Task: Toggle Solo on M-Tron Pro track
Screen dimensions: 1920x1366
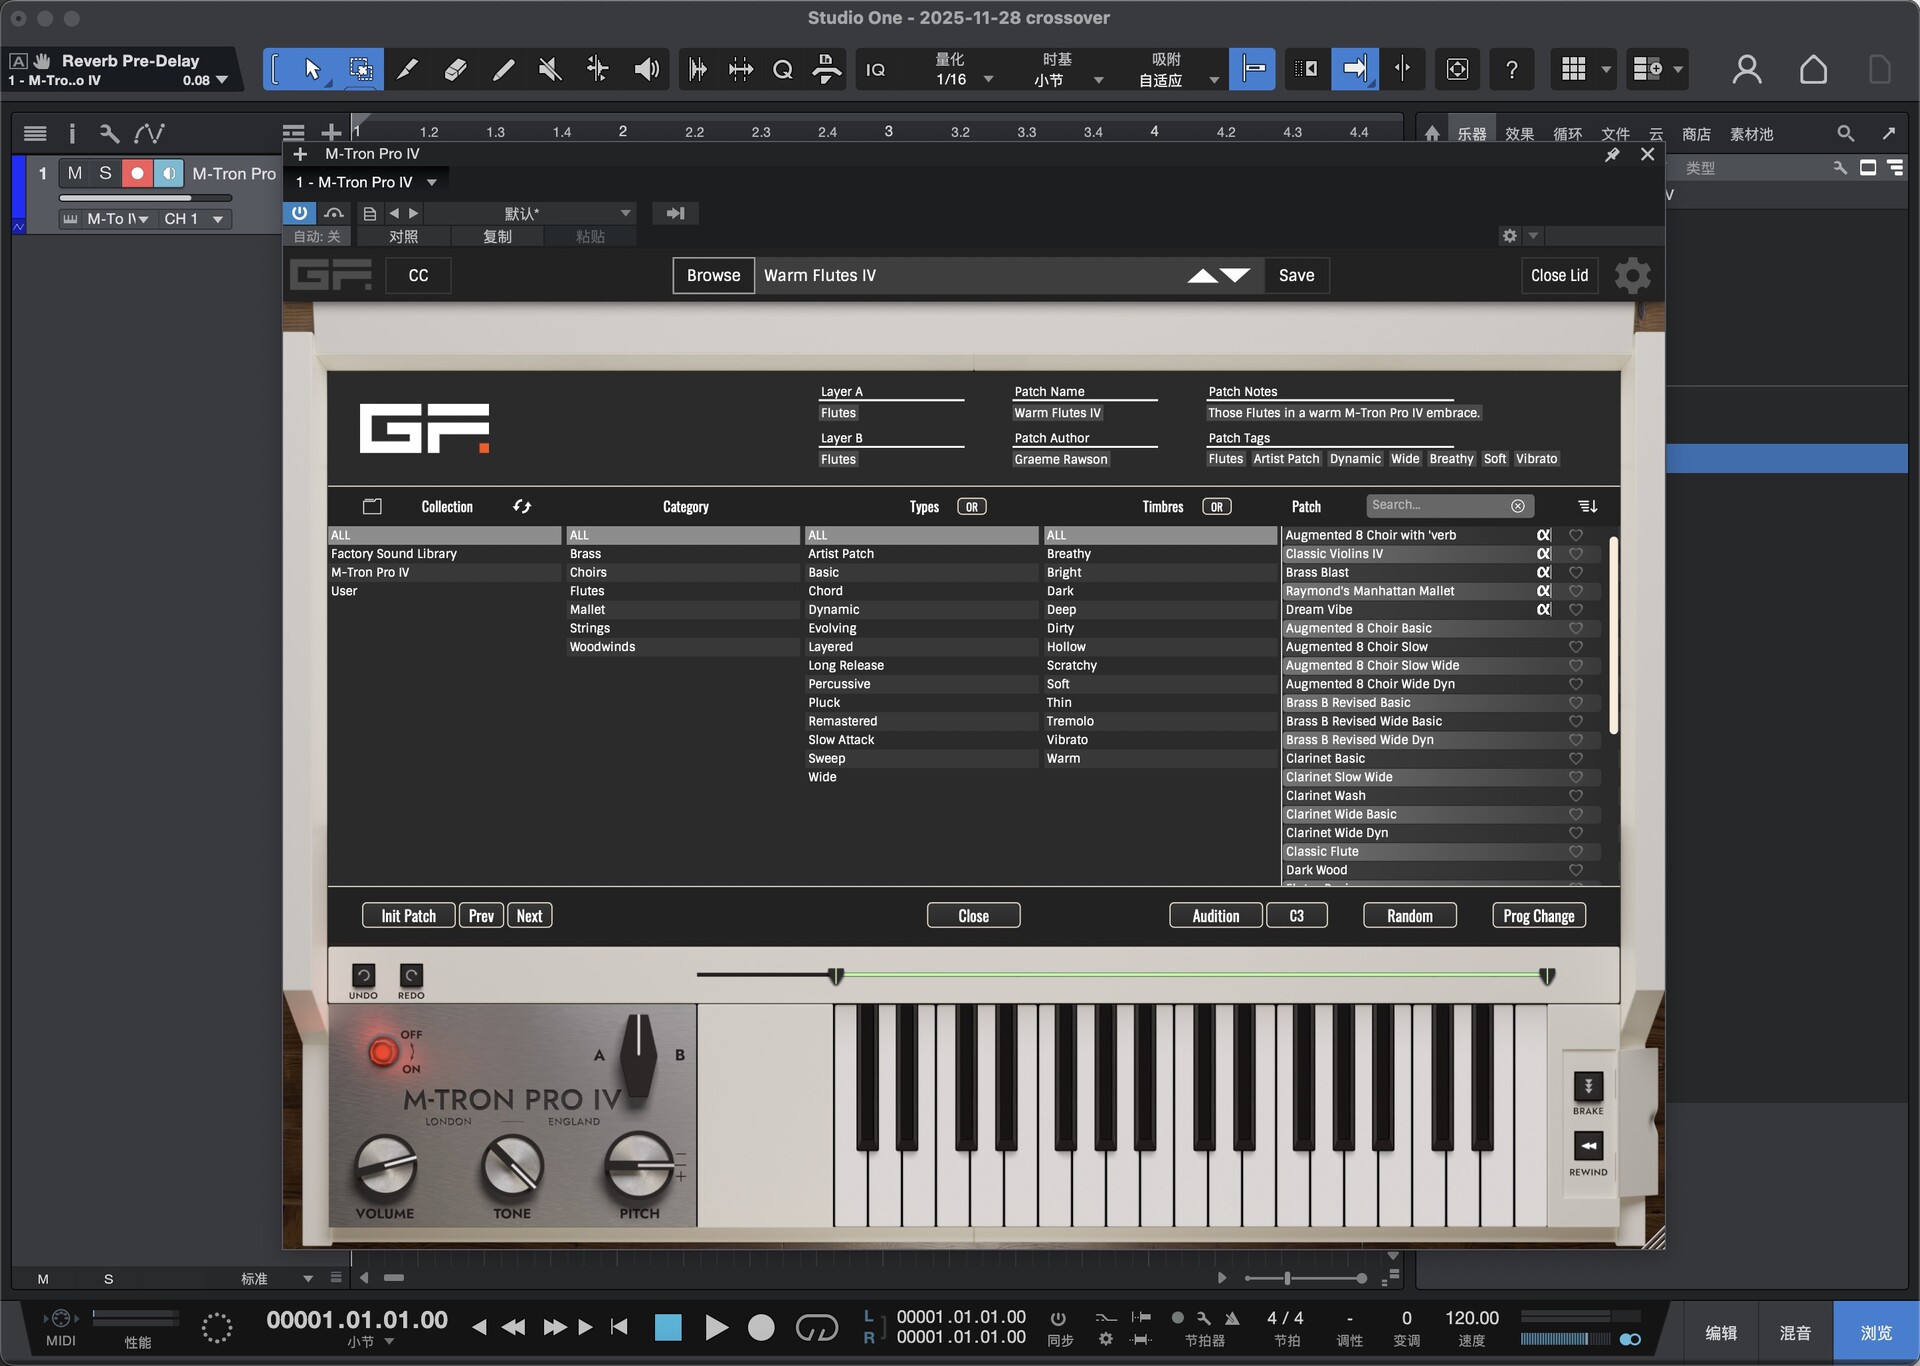Action: click(x=105, y=173)
